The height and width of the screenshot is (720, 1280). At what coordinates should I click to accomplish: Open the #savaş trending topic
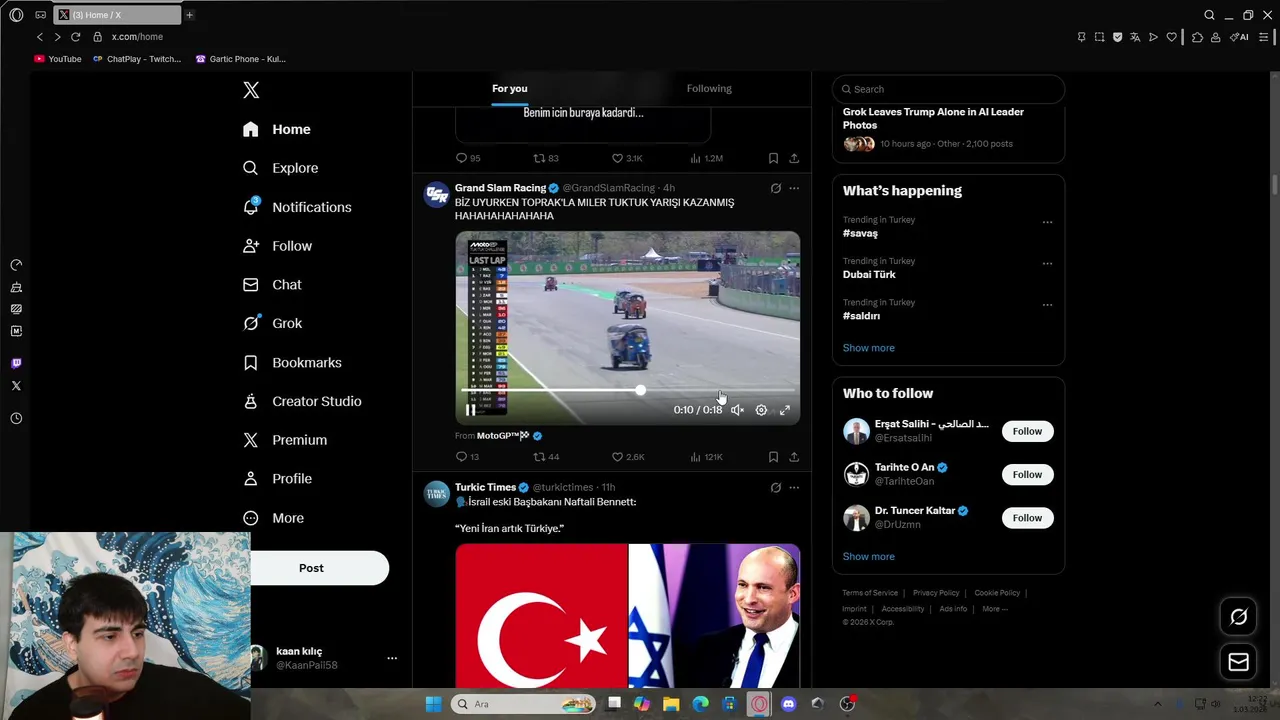[x=860, y=233]
